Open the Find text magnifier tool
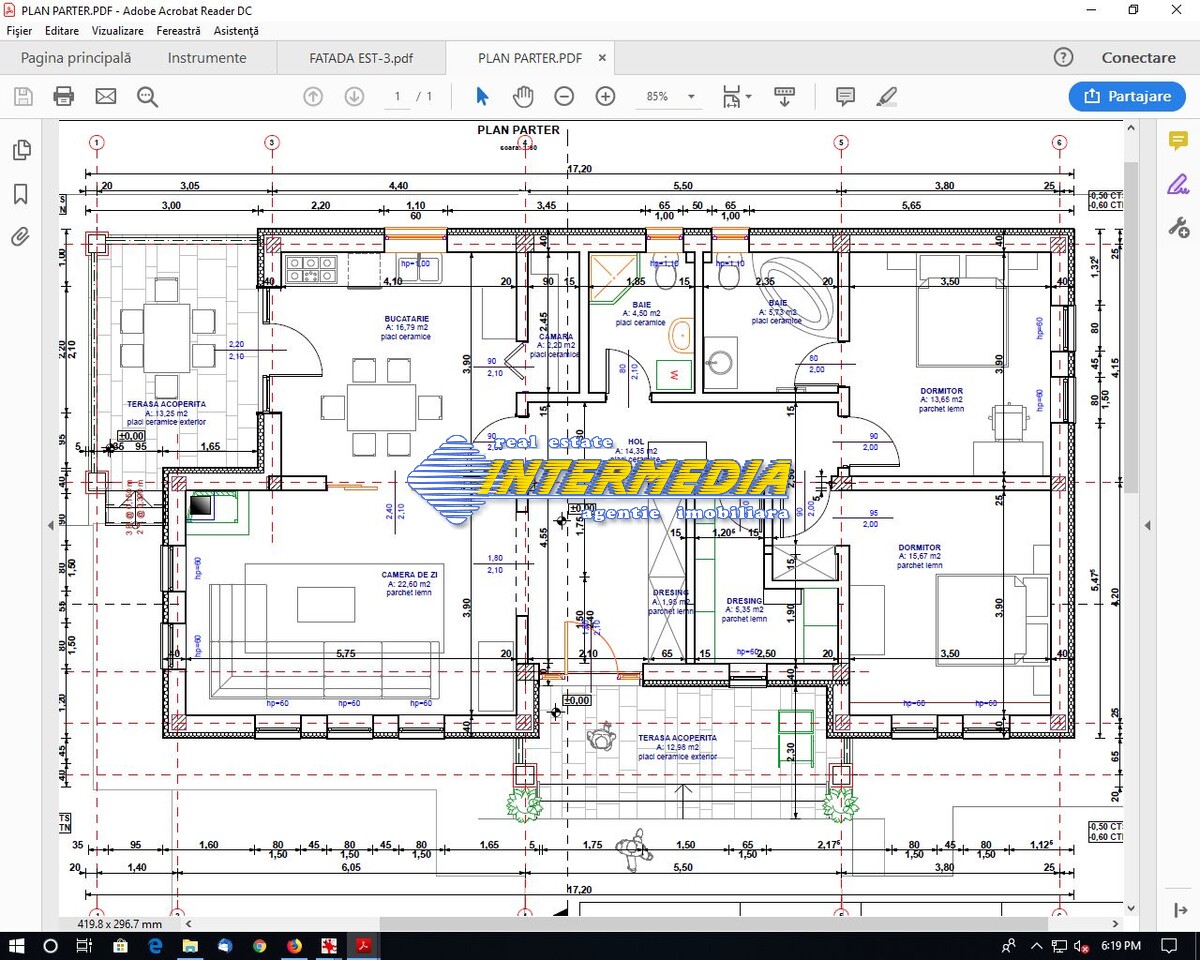The height and width of the screenshot is (960, 1200). click(x=148, y=96)
